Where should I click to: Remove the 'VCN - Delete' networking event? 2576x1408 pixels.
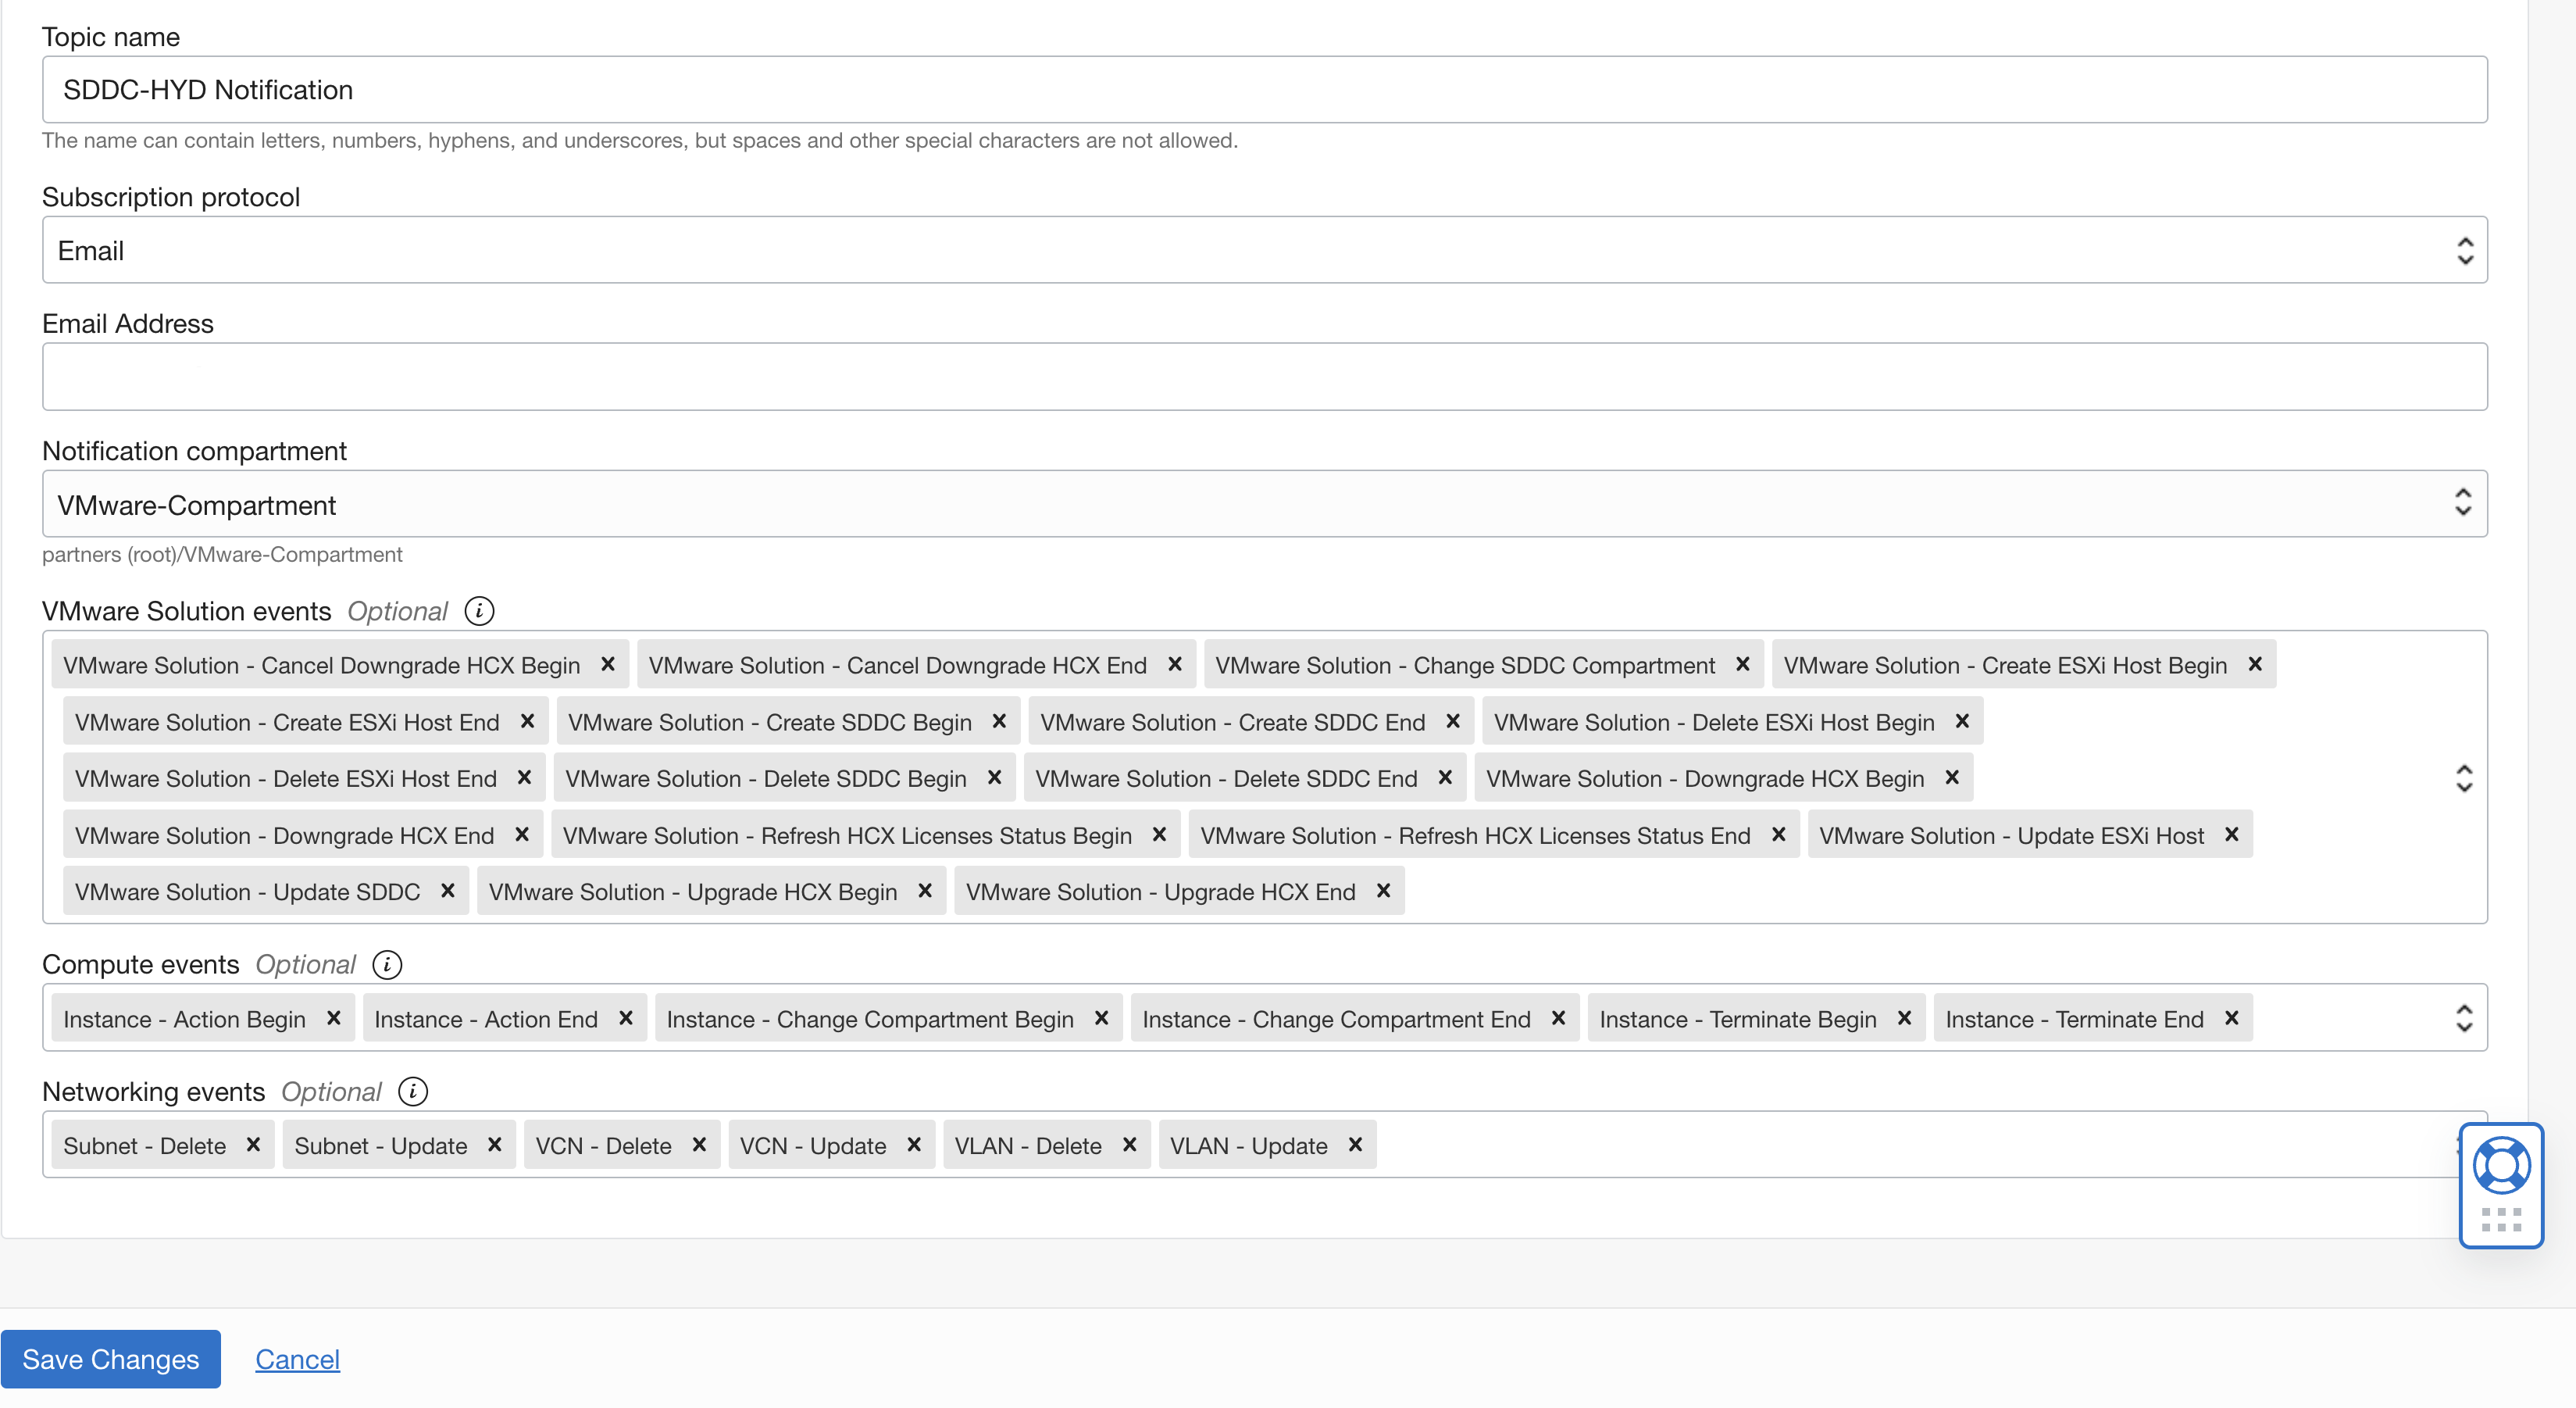[699, 1145]
